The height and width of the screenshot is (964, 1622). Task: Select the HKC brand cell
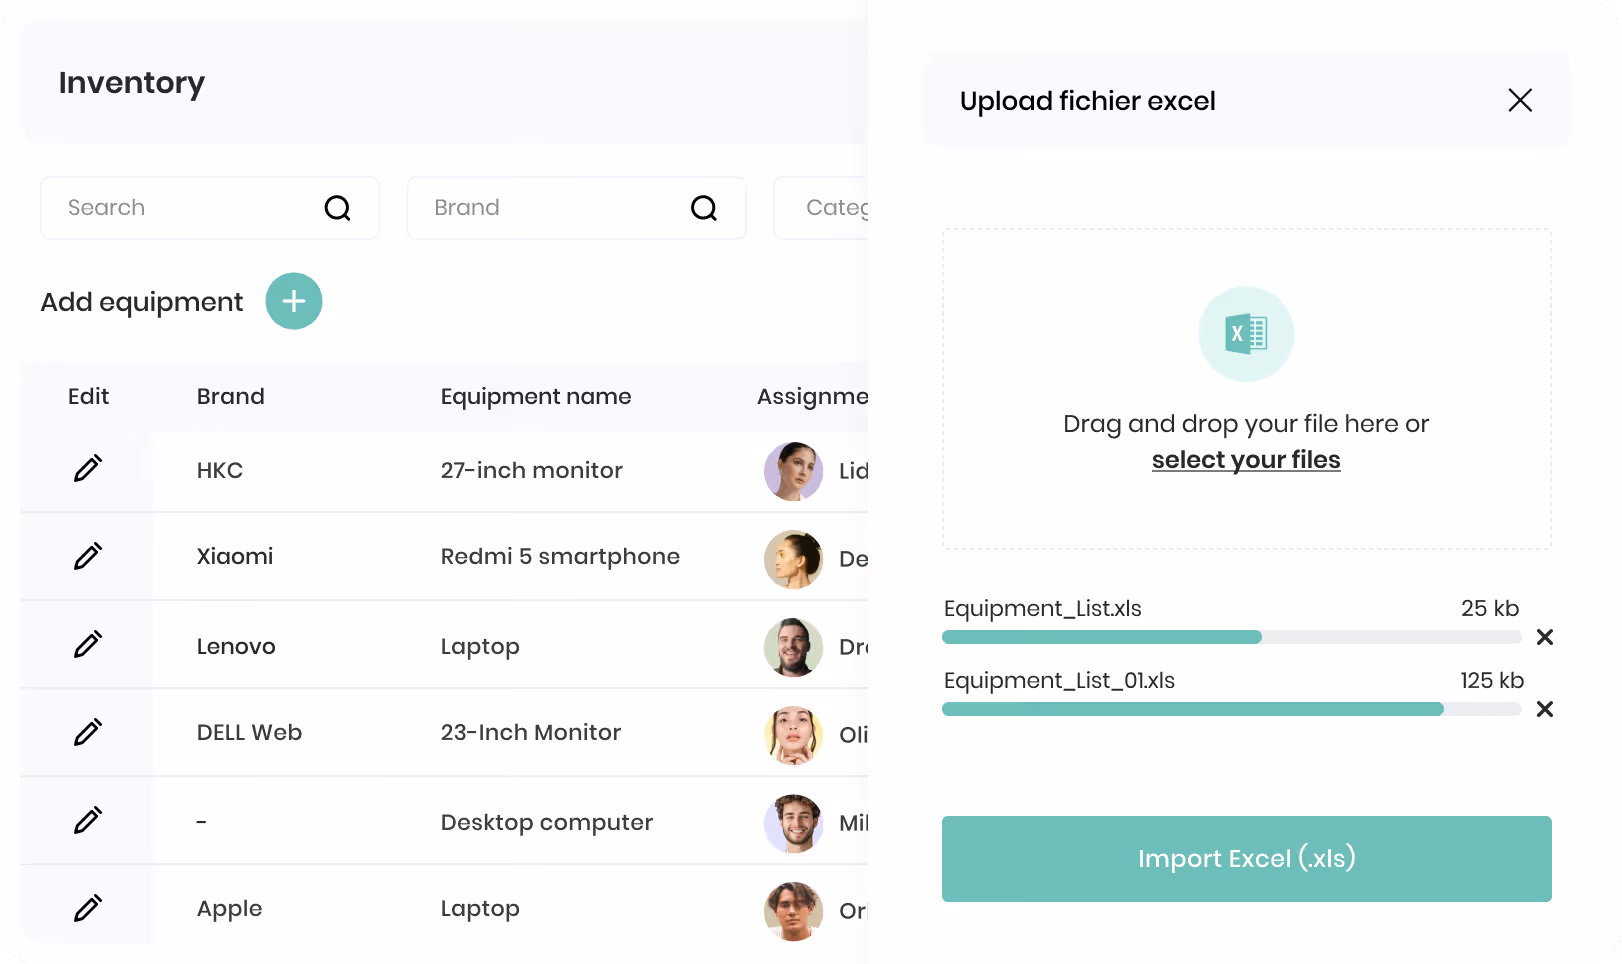(x=220, y=470)
